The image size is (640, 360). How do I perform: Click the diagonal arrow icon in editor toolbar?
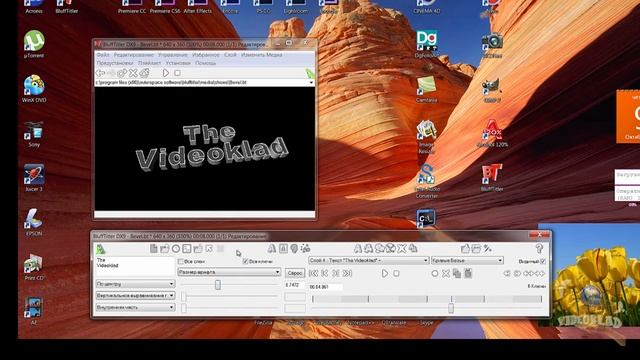point(209,249)
